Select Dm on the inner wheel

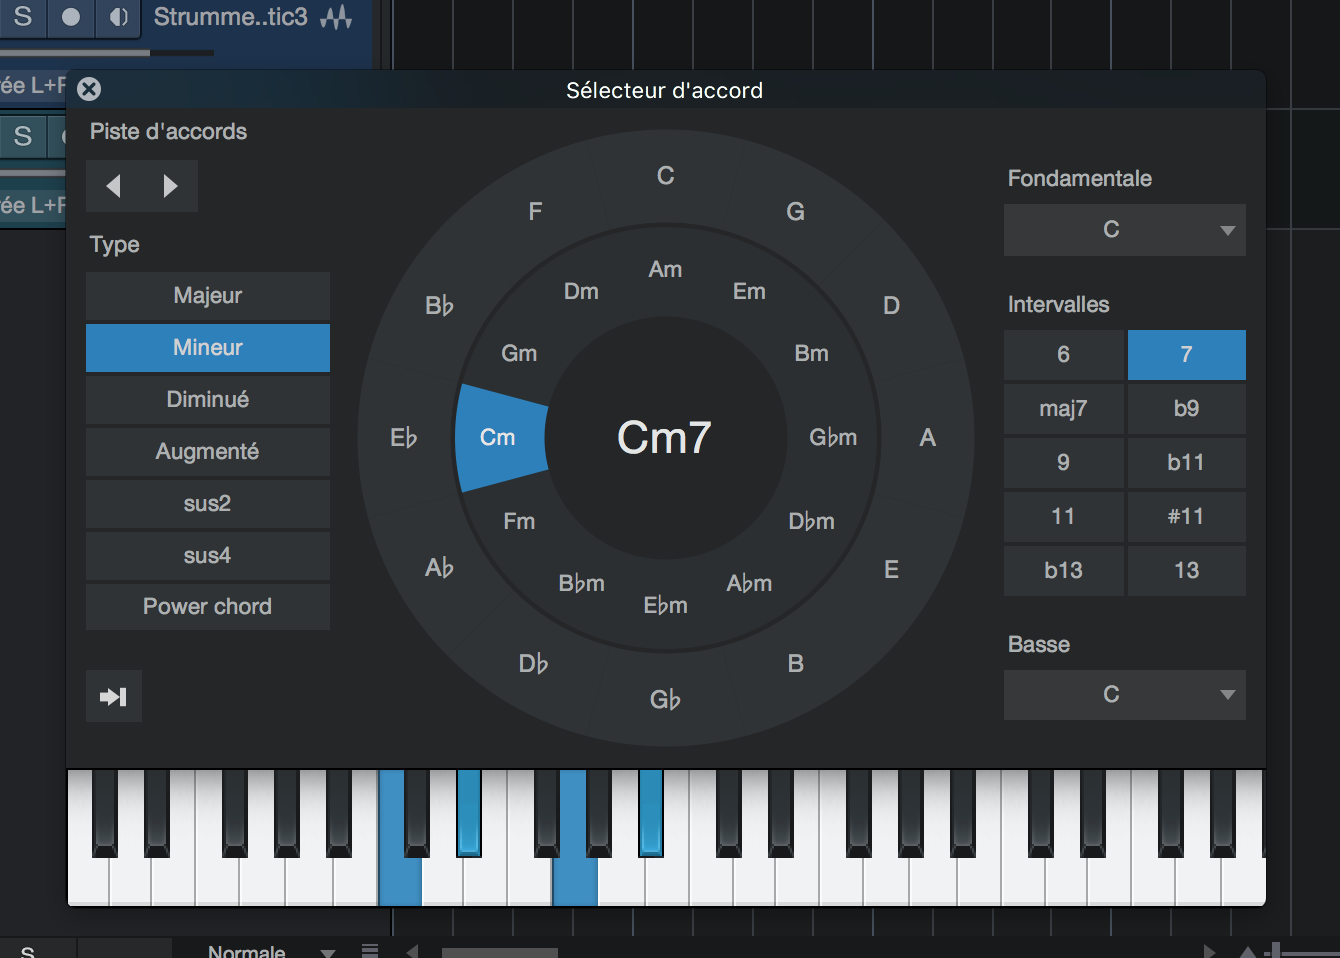[x=582, y=291]
